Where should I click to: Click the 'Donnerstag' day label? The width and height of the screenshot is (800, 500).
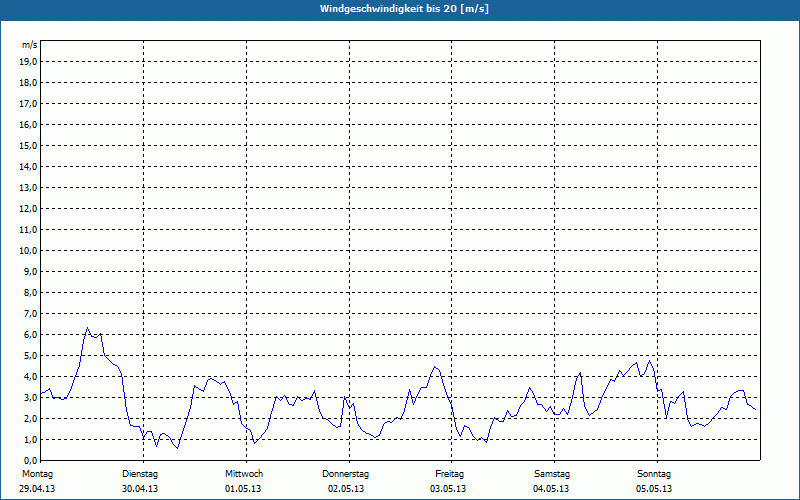(x=345, y=474)
